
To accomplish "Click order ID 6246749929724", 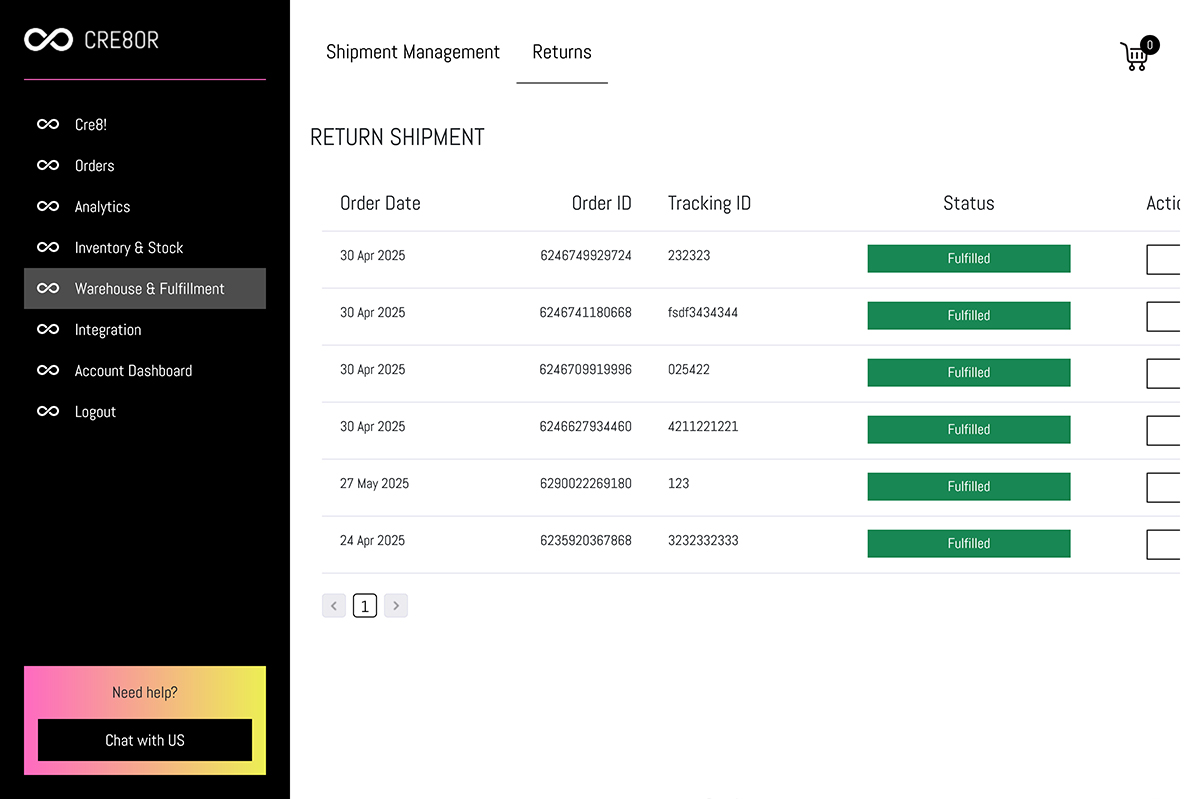I will [586, 255].
